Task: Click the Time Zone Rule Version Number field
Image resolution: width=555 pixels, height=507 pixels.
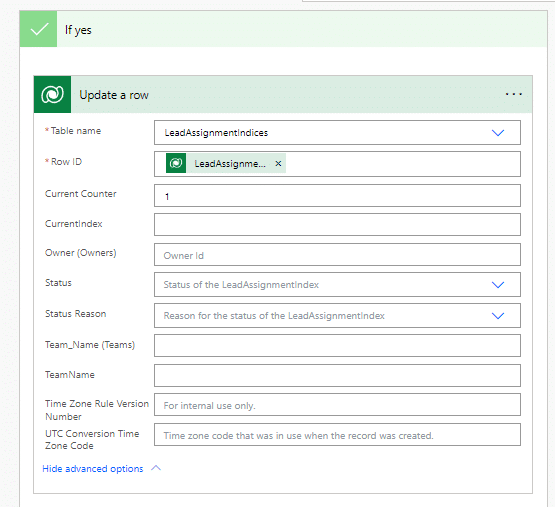Action: pyautogui.click(x=337, y=405)
